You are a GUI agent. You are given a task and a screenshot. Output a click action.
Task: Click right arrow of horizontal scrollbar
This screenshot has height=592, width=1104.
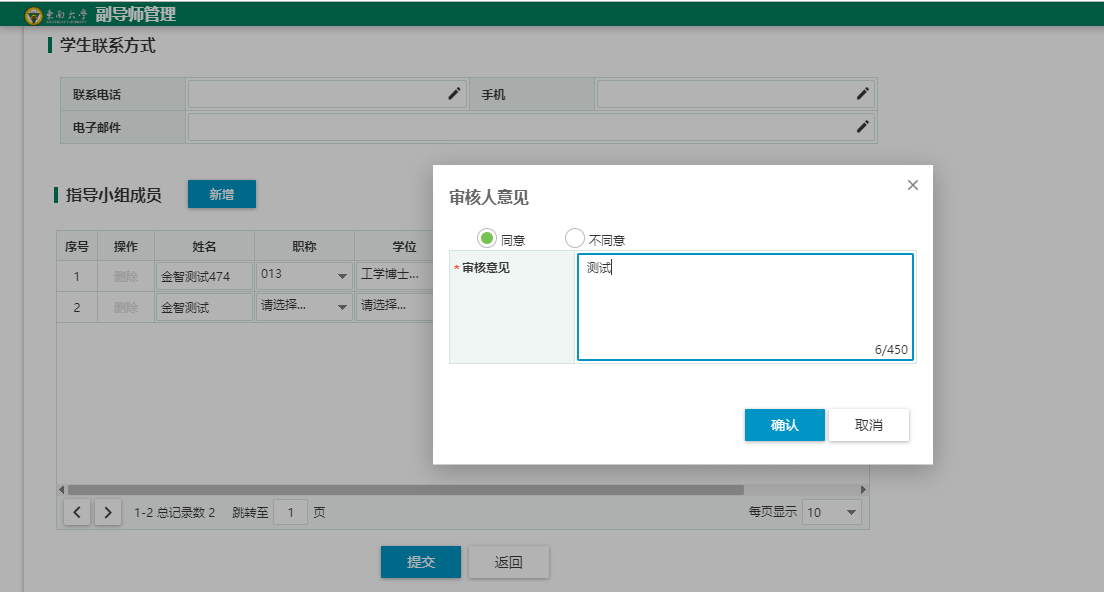pyautogui.click(x=864, y=490)
